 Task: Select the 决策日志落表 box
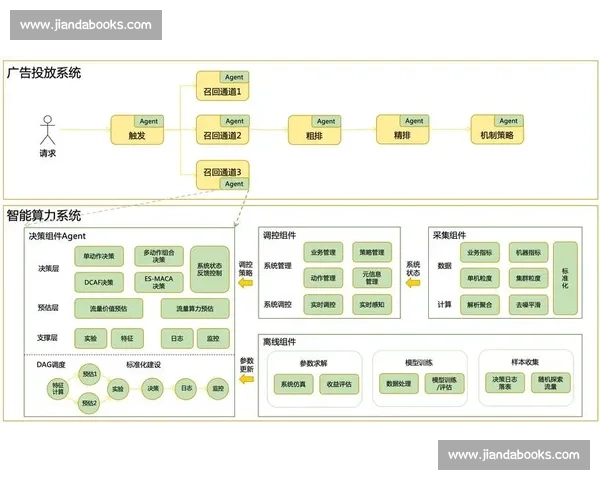505,383
